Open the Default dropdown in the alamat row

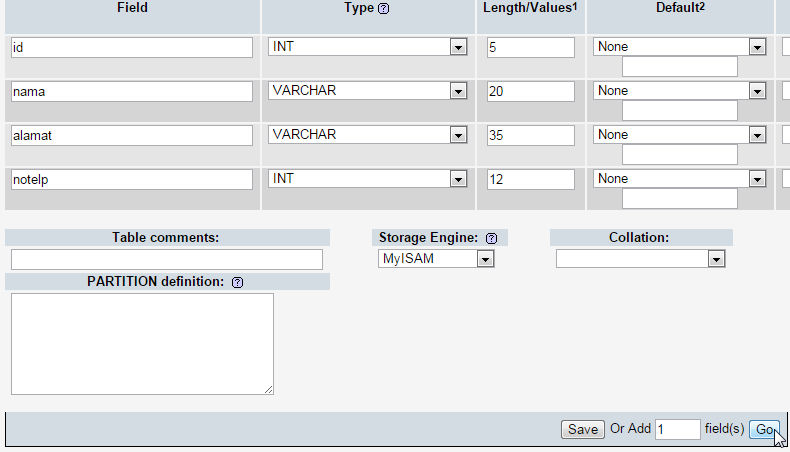point(680,135)
